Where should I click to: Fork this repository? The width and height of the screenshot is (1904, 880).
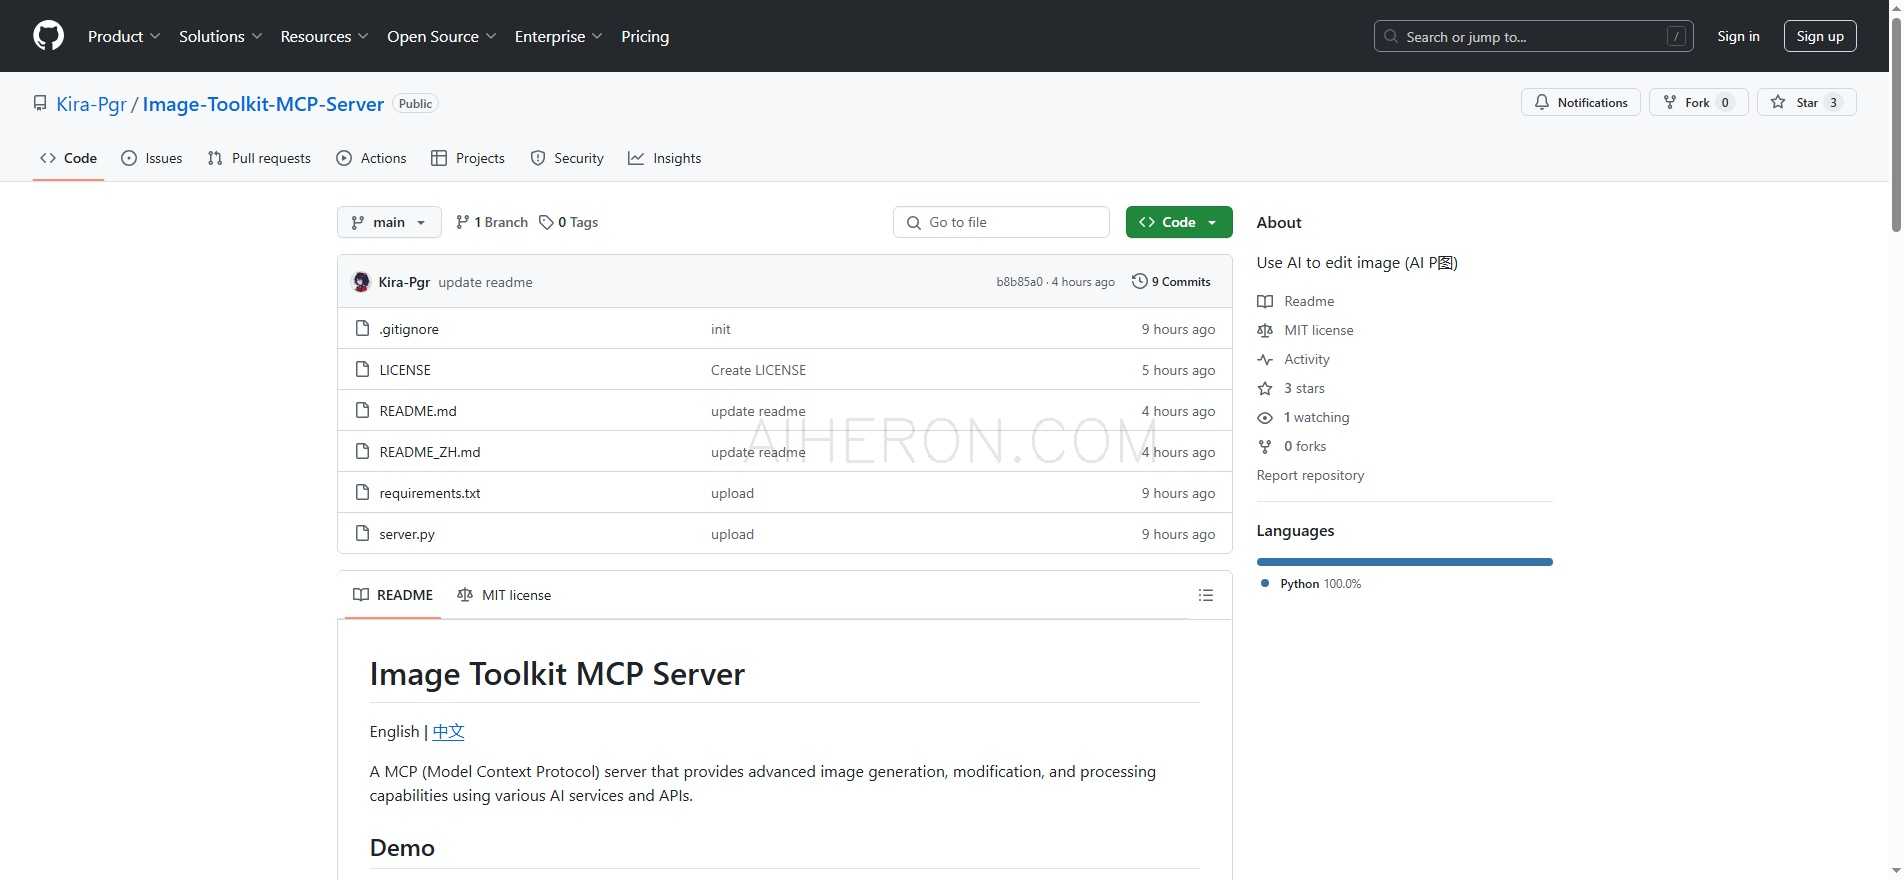1698,102
